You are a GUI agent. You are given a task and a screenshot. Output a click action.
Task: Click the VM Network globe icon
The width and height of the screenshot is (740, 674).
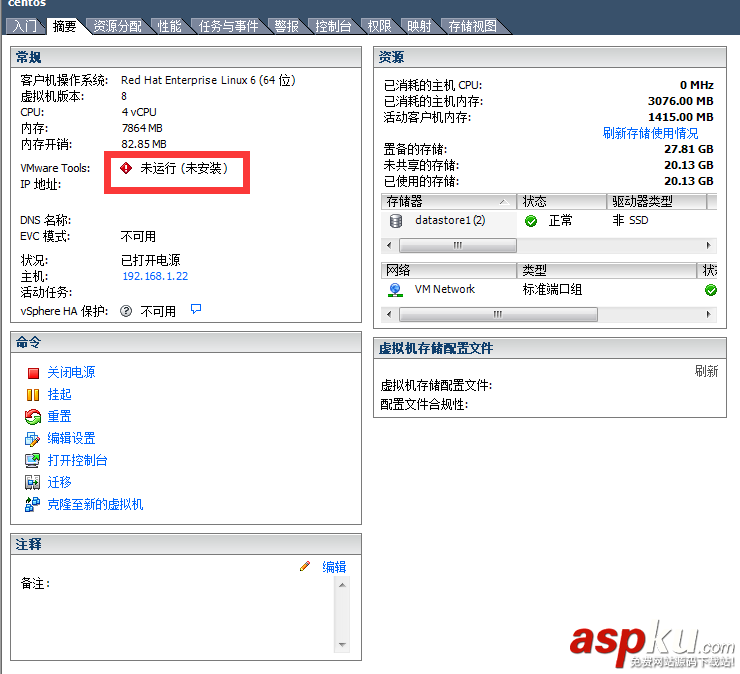point(395,290)
